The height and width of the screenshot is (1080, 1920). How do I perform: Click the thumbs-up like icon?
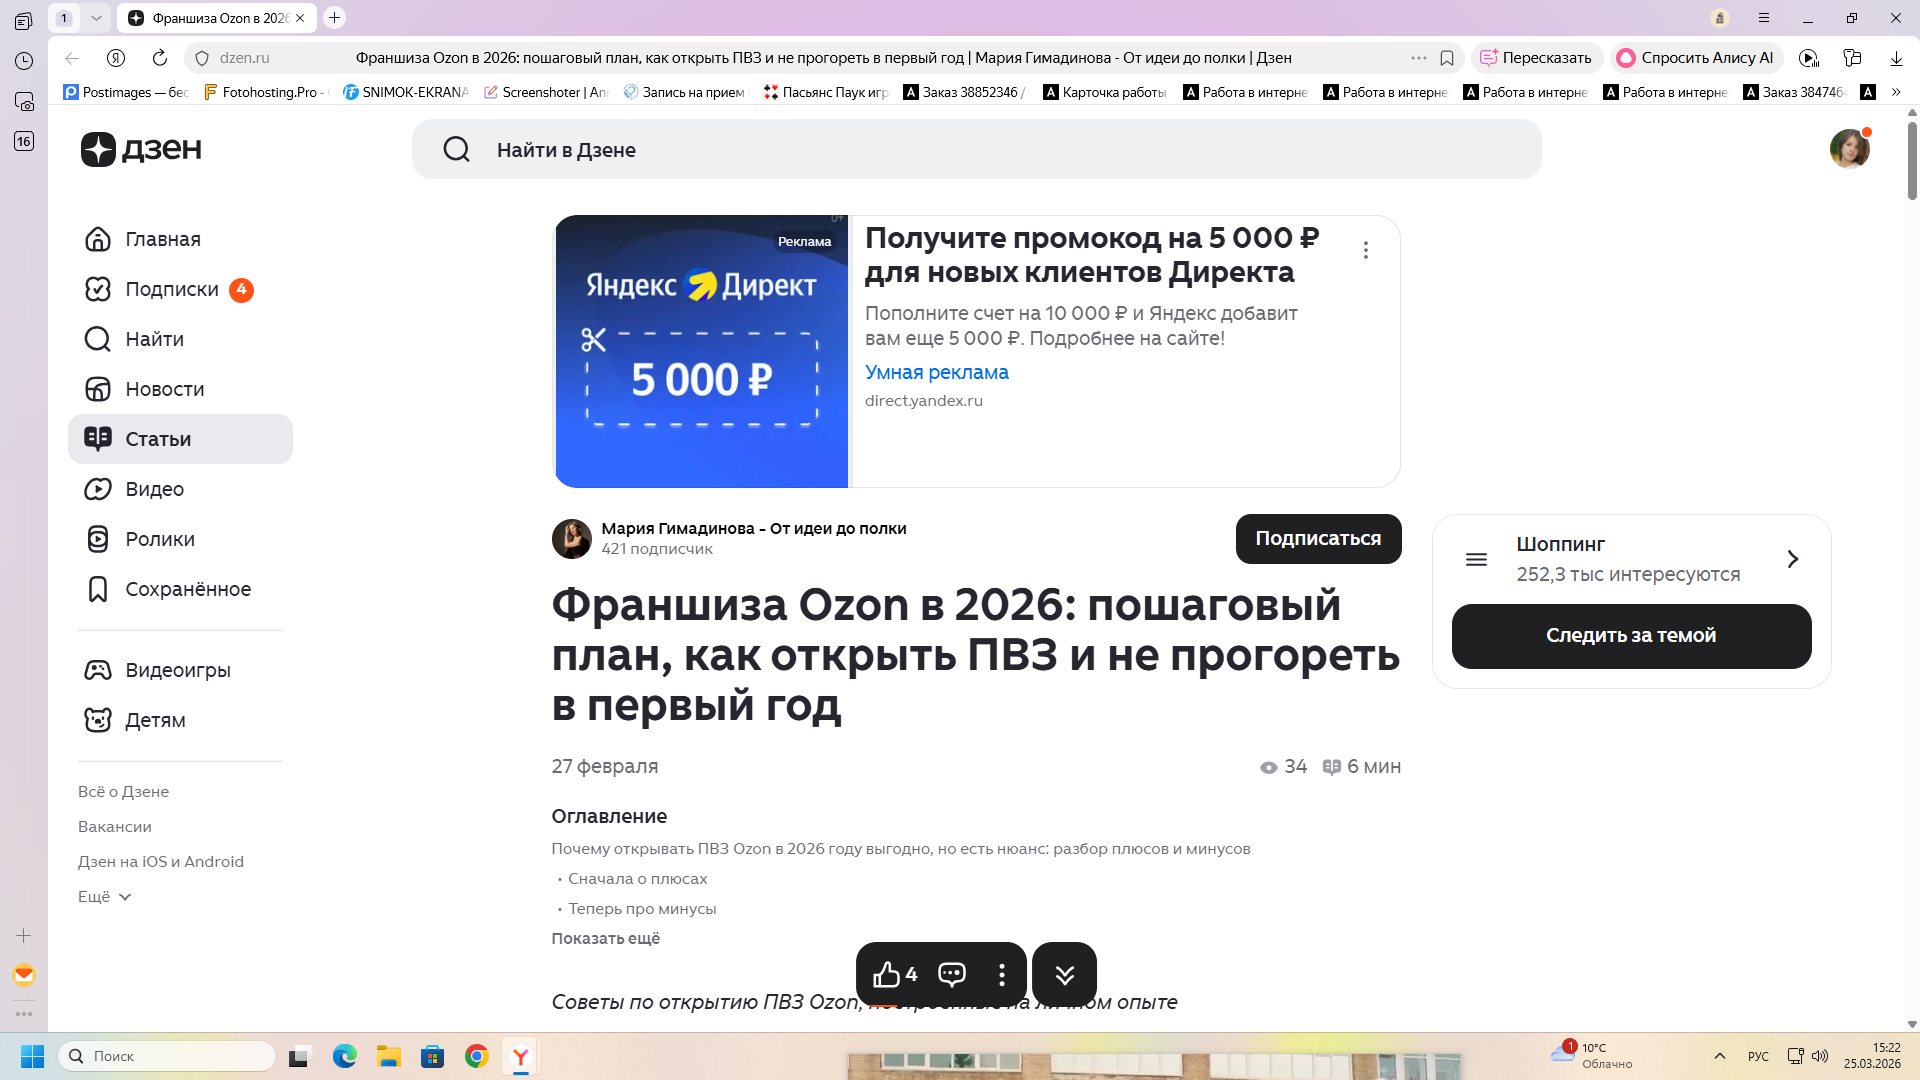click(x=886, y=974)
